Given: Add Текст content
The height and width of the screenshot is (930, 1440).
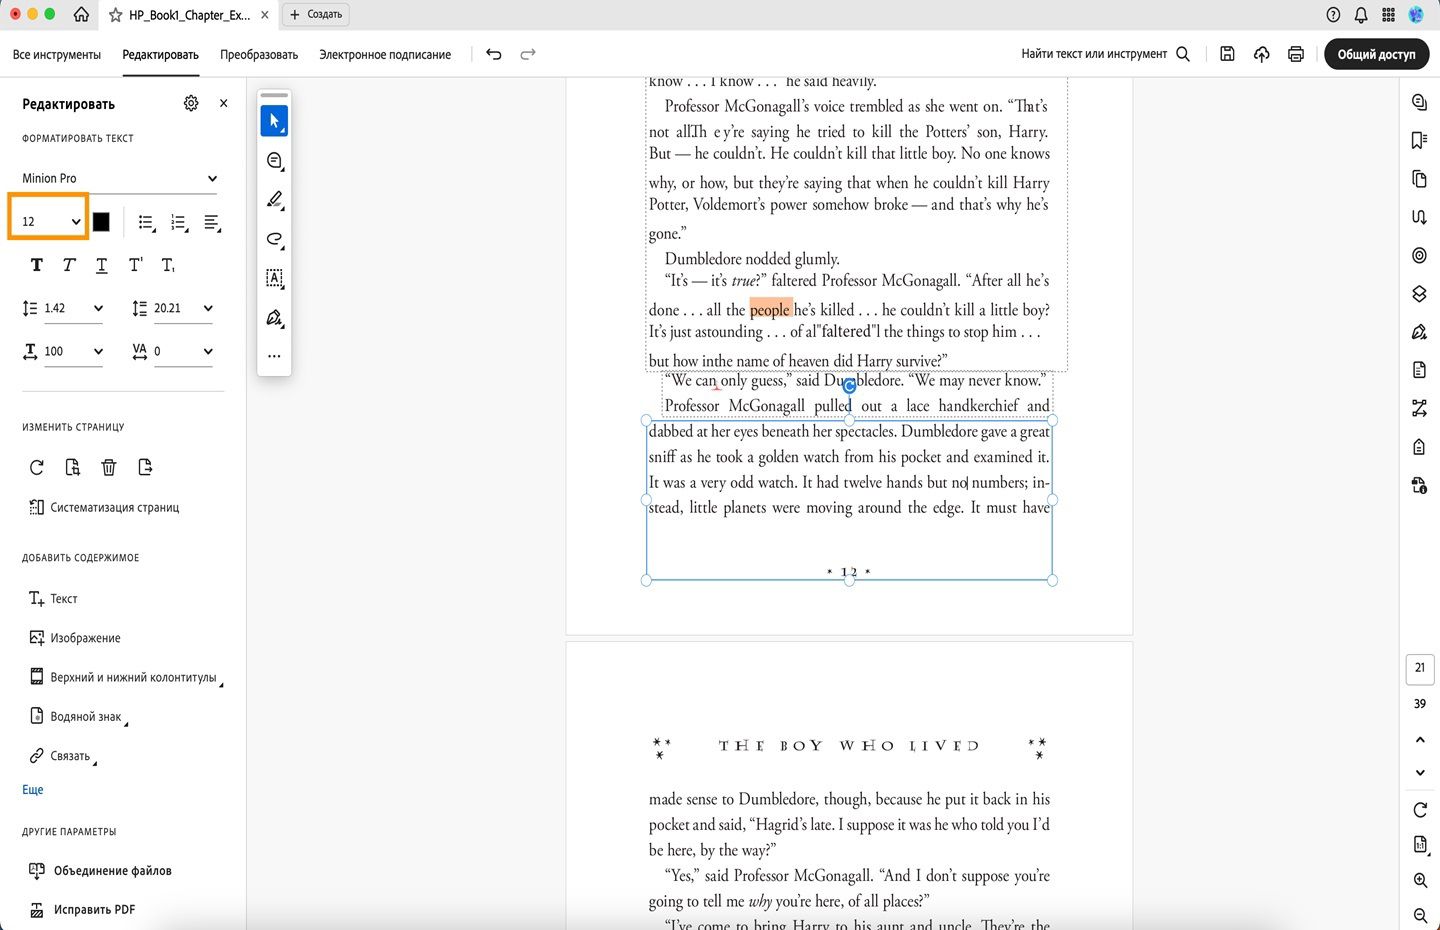Looking at the screenshot, I should pyautogui.click(x=53, y=598).
